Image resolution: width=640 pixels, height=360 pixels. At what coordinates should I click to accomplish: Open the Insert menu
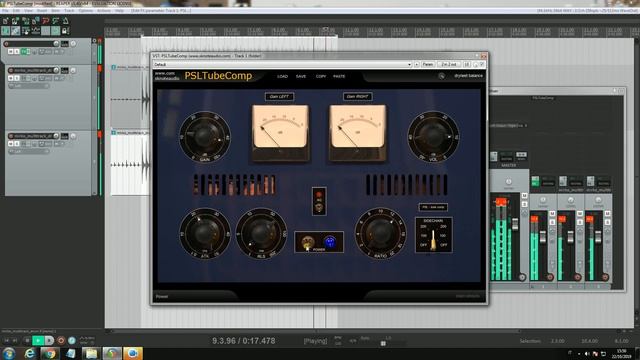point(42,11)
